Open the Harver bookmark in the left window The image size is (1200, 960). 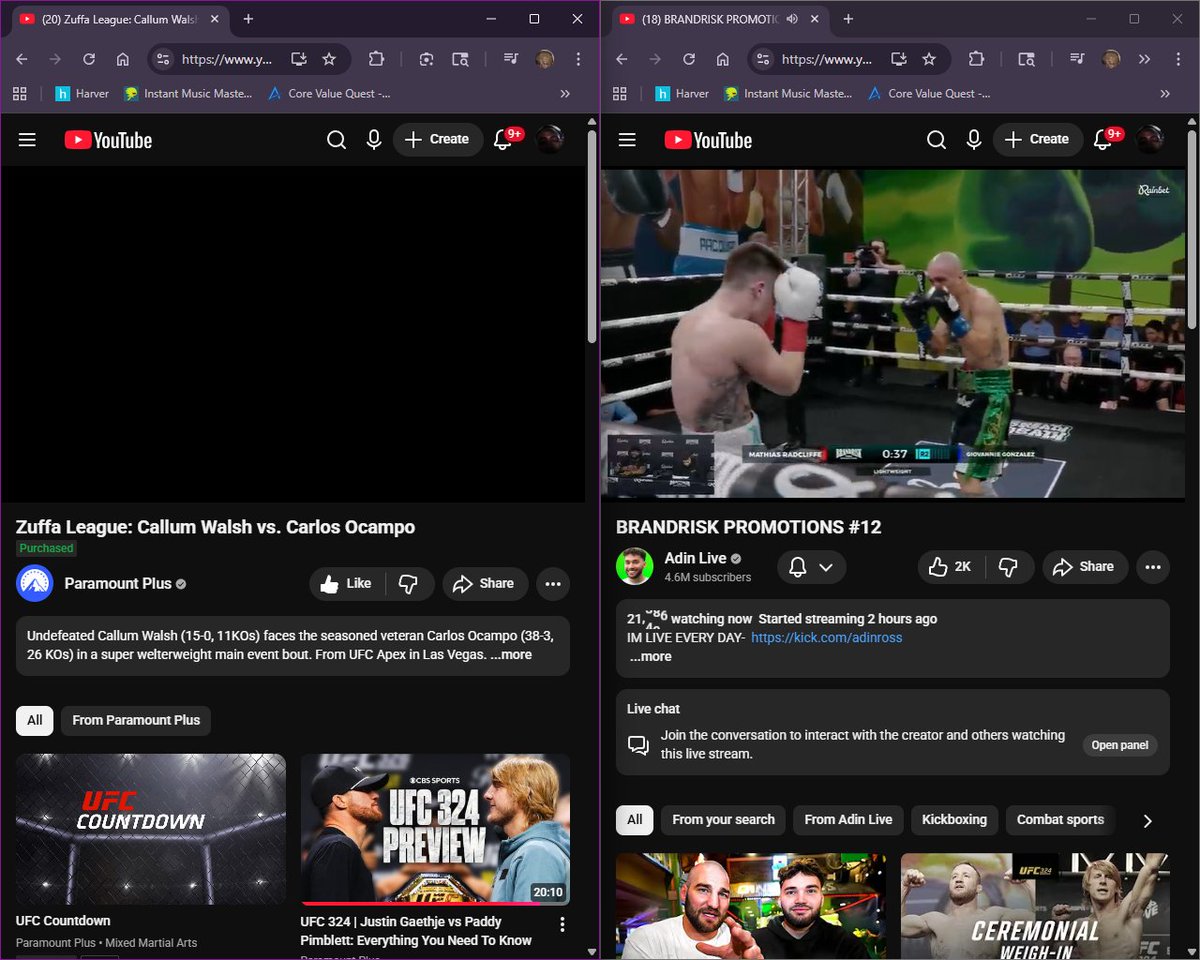83,93
